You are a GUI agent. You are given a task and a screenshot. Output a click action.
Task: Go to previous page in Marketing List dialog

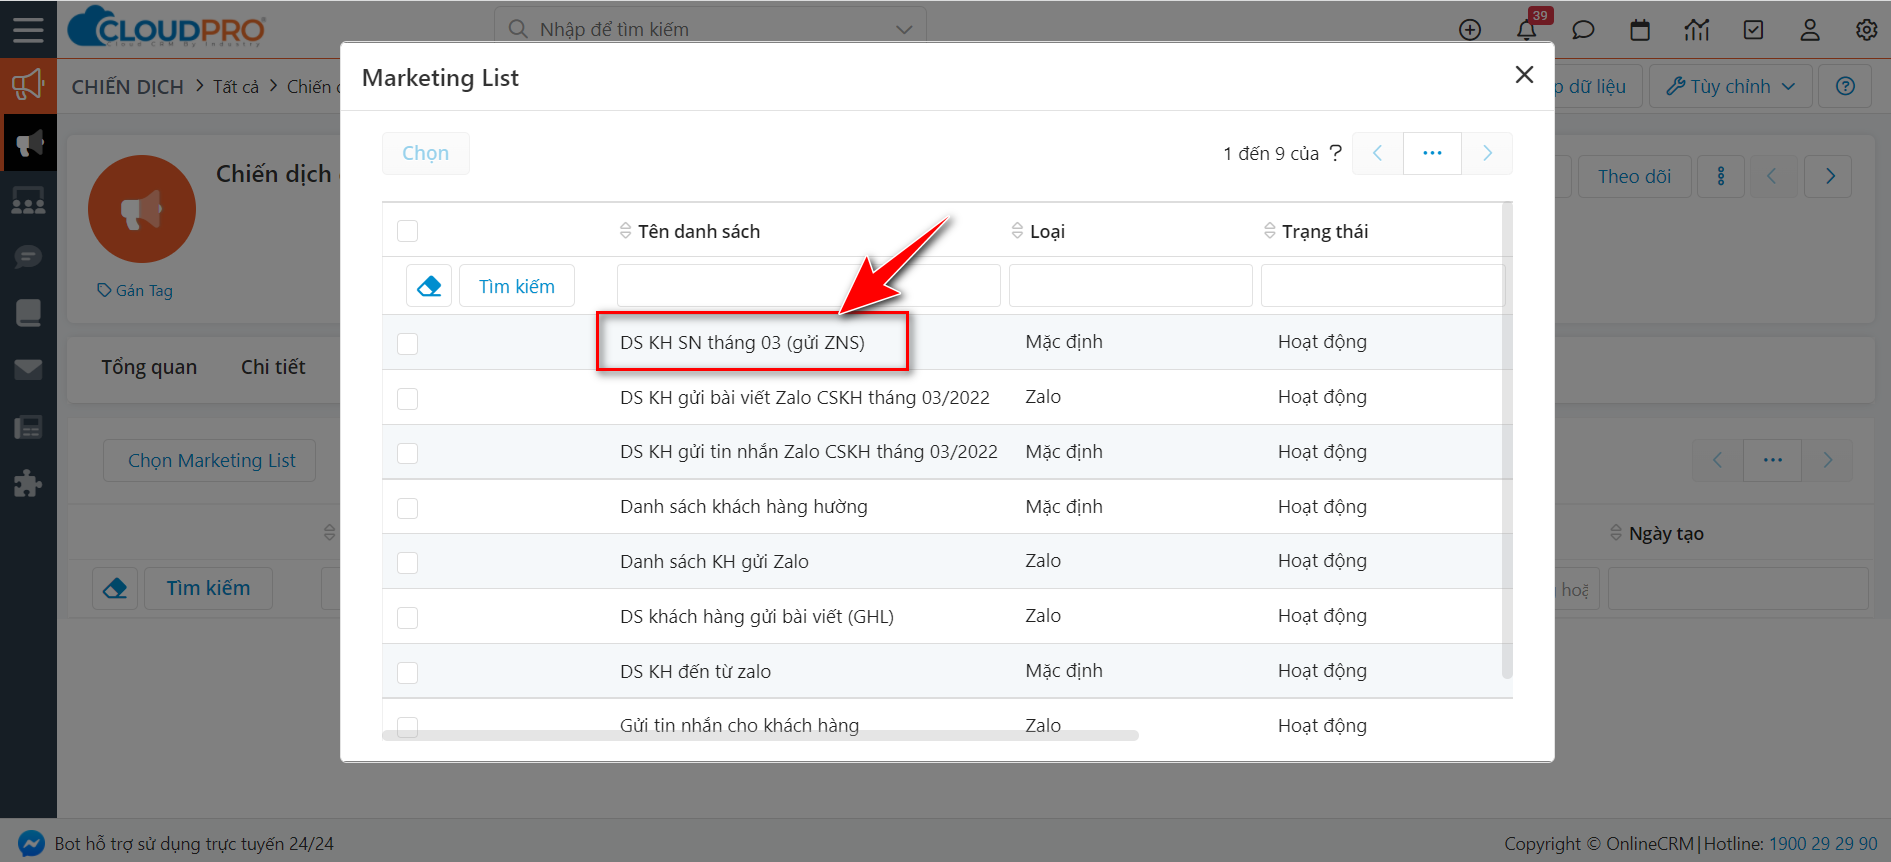[x=1378, y=153]
